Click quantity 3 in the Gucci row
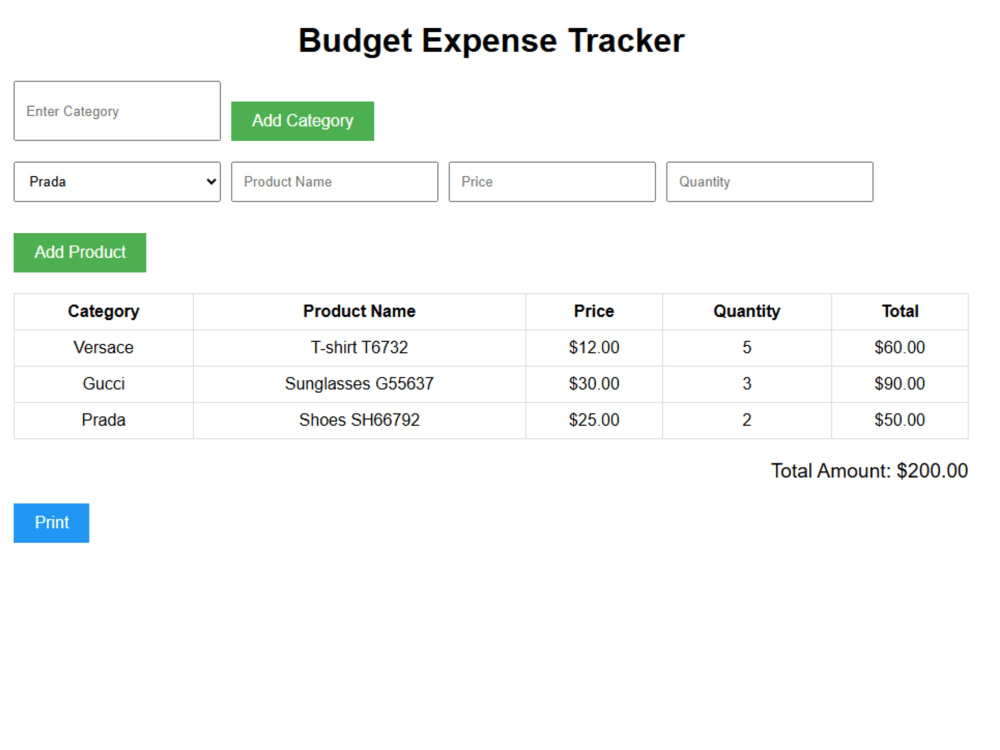 click(x=747, y=385)
